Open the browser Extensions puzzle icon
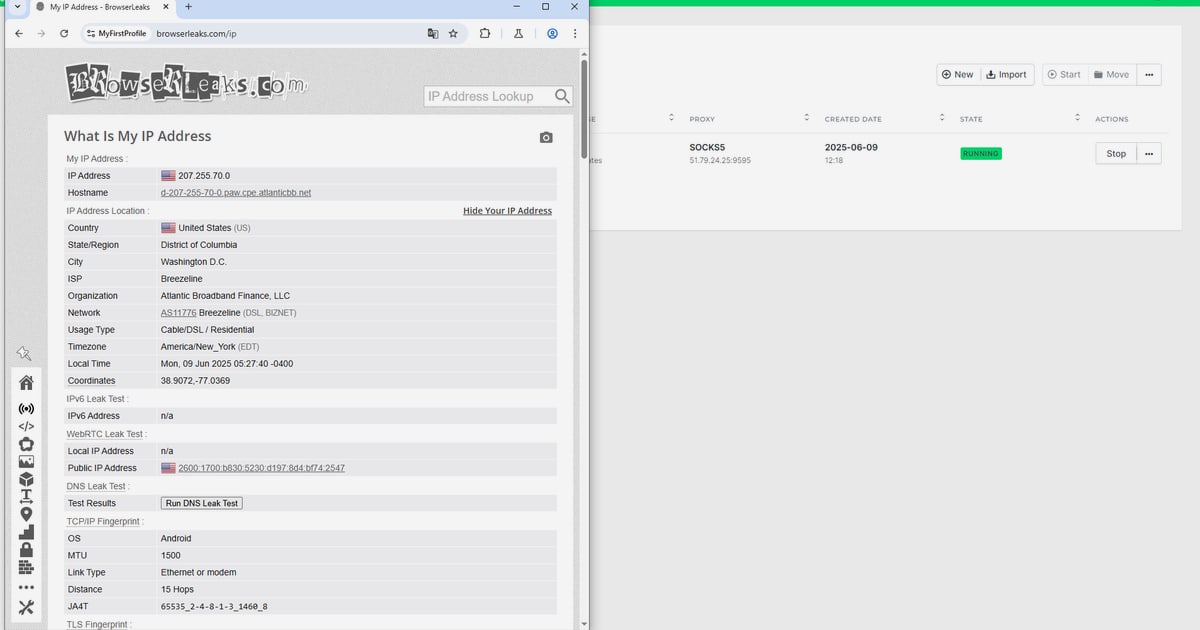 click(x=485, y=33)
